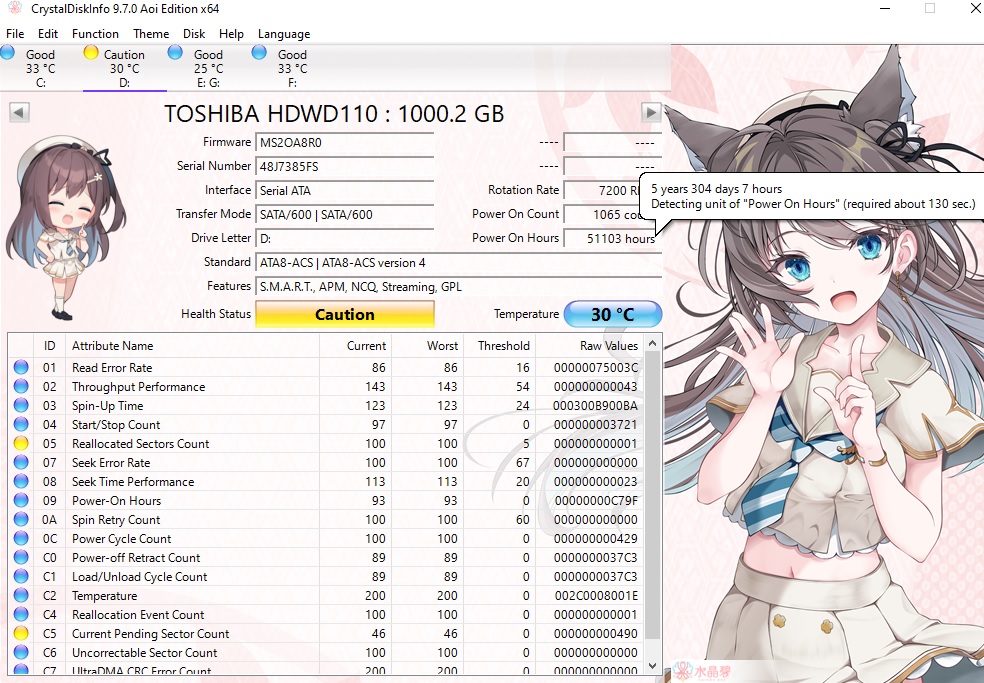Screen dimensions: 984x683
Task: Click the yellow orb for Current Pending Sector Count
Action: tap(21, 633)
